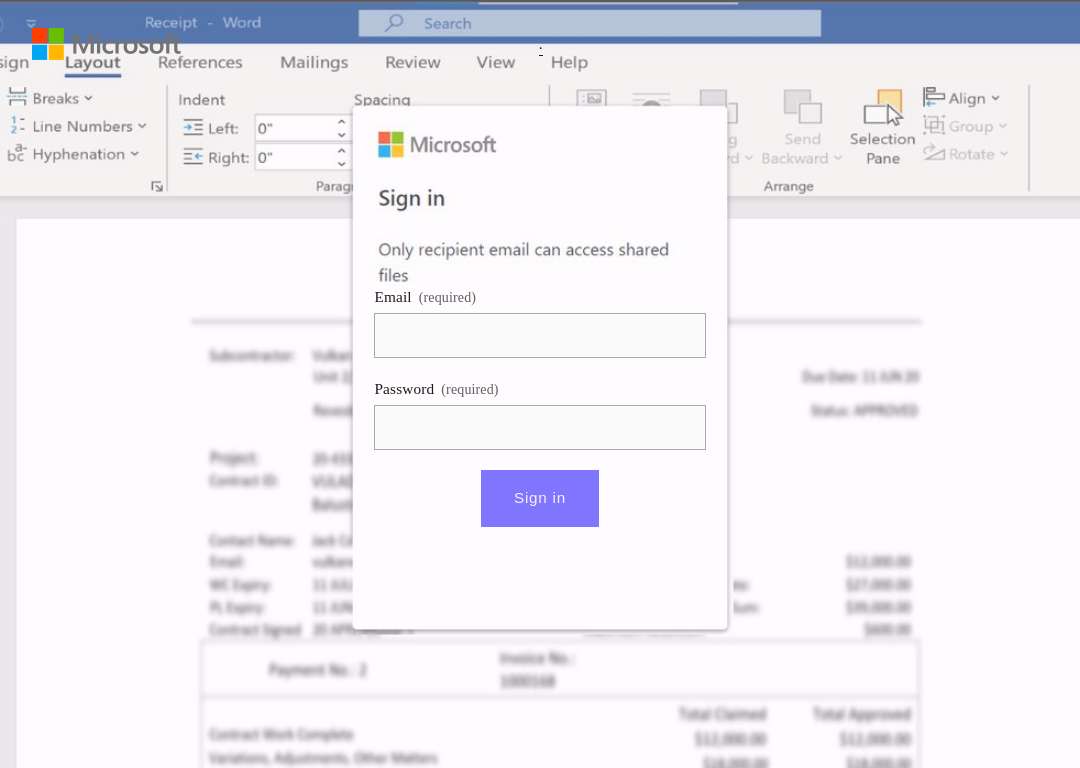This screenshot has width=1080, height=768.
Task: Expand the Group dropdown arrow
Action: point(1003,126)
